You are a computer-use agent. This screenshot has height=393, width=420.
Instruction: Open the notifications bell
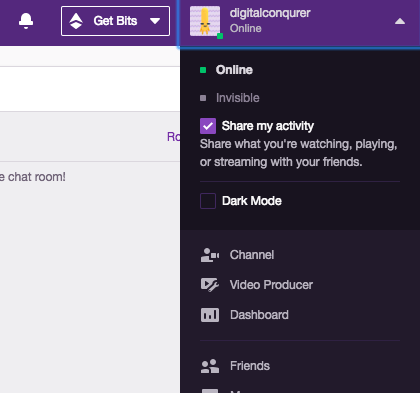click(x=26, y=21)
